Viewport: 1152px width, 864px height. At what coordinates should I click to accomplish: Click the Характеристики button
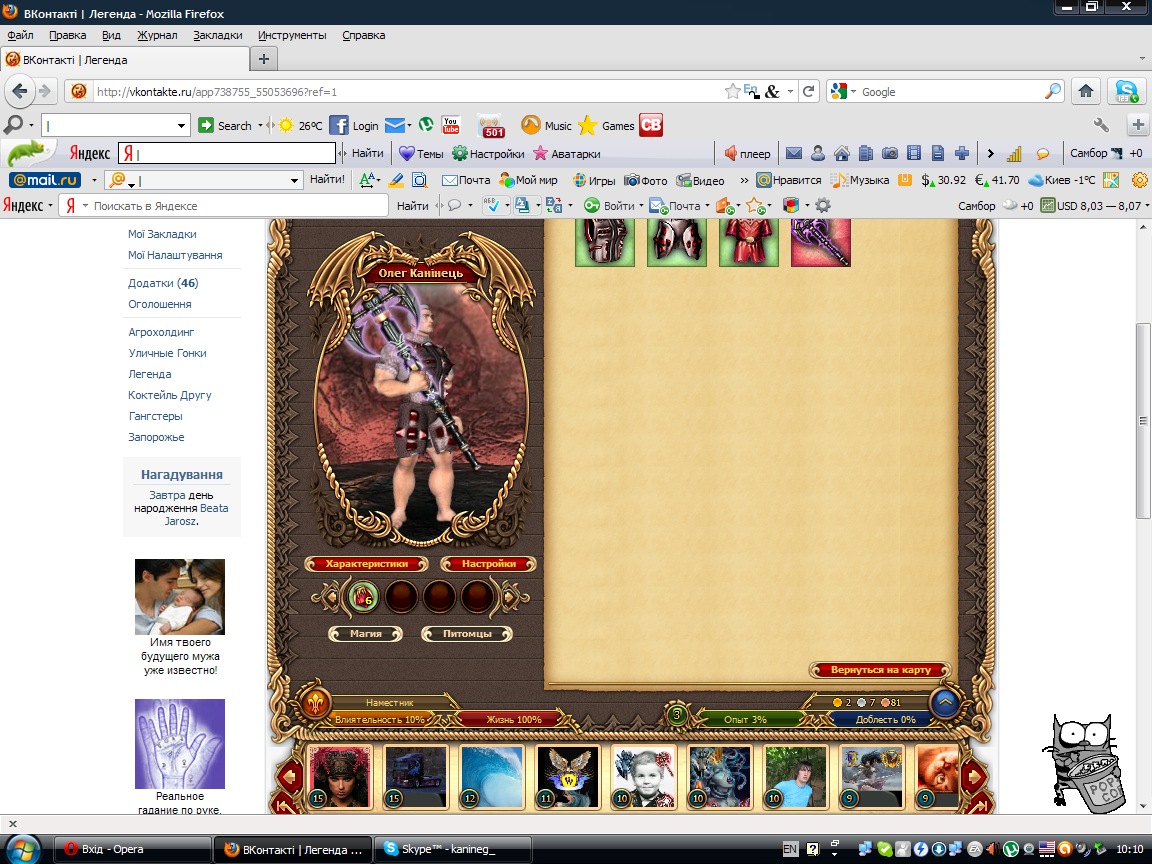click(x=367, y=564)
